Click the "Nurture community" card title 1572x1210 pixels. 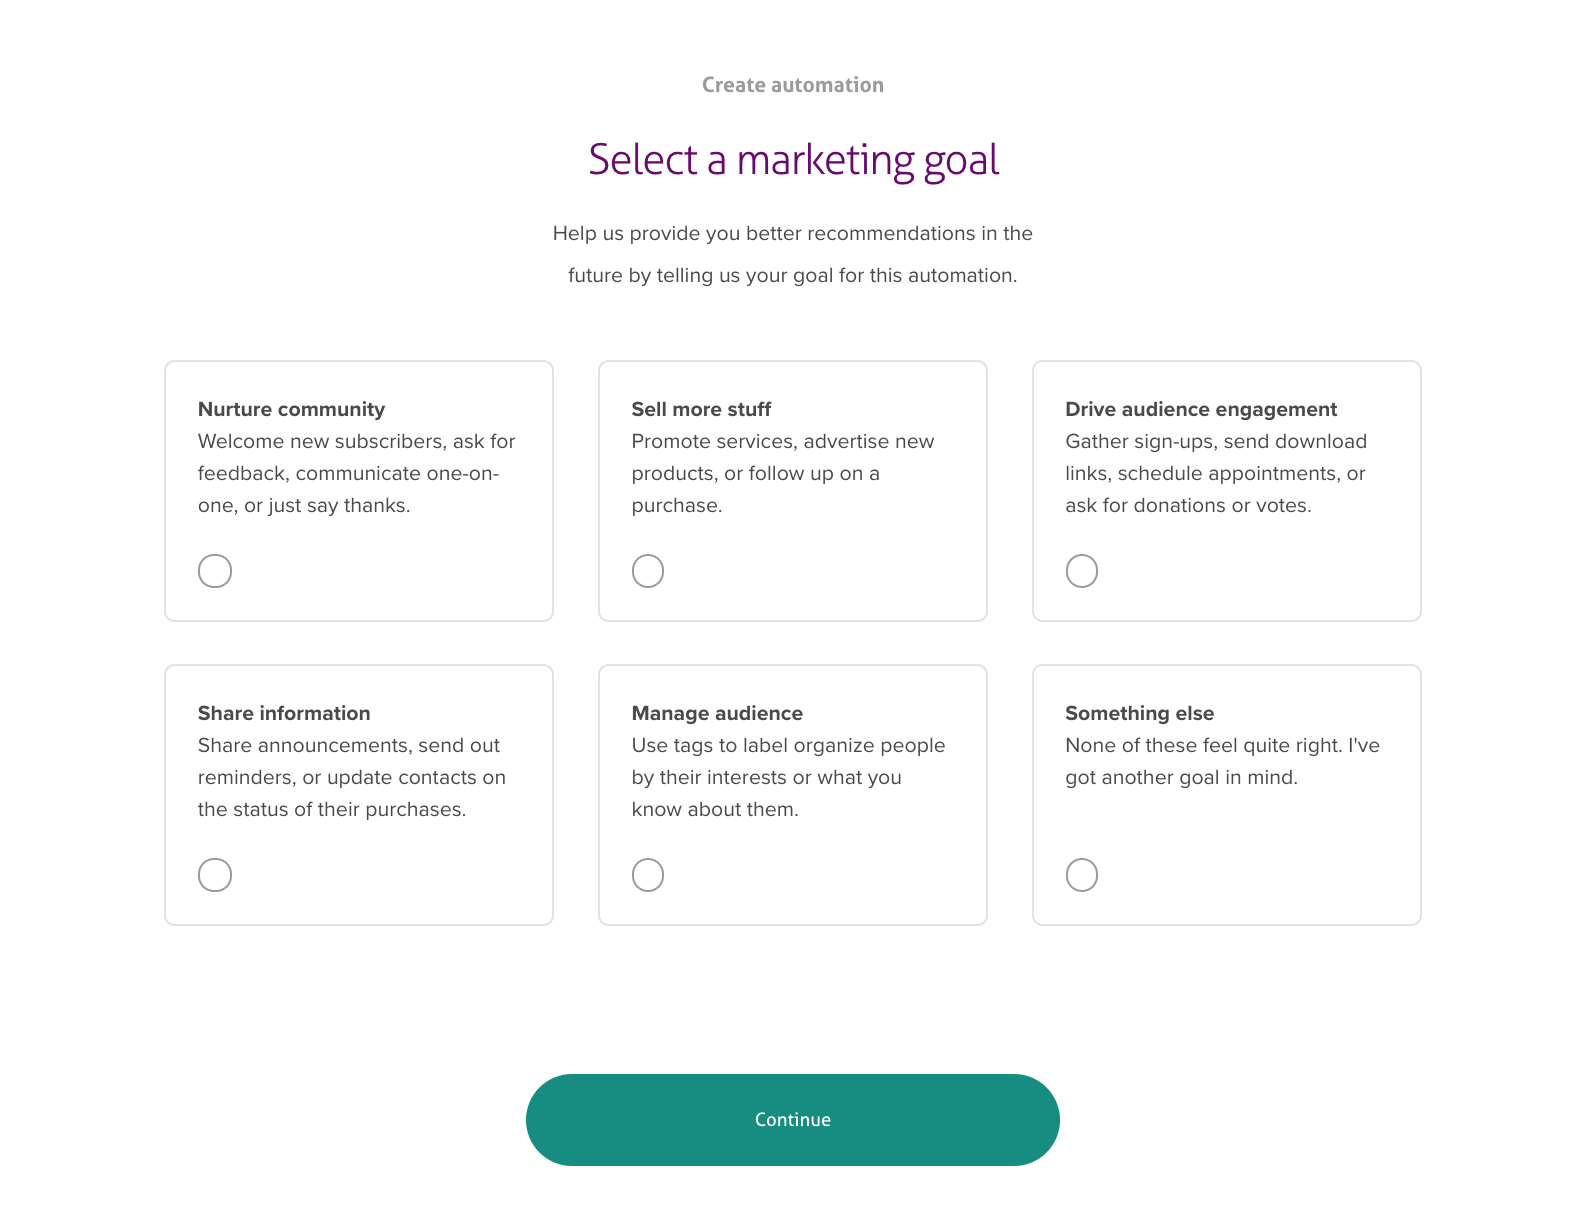point(291,409)
